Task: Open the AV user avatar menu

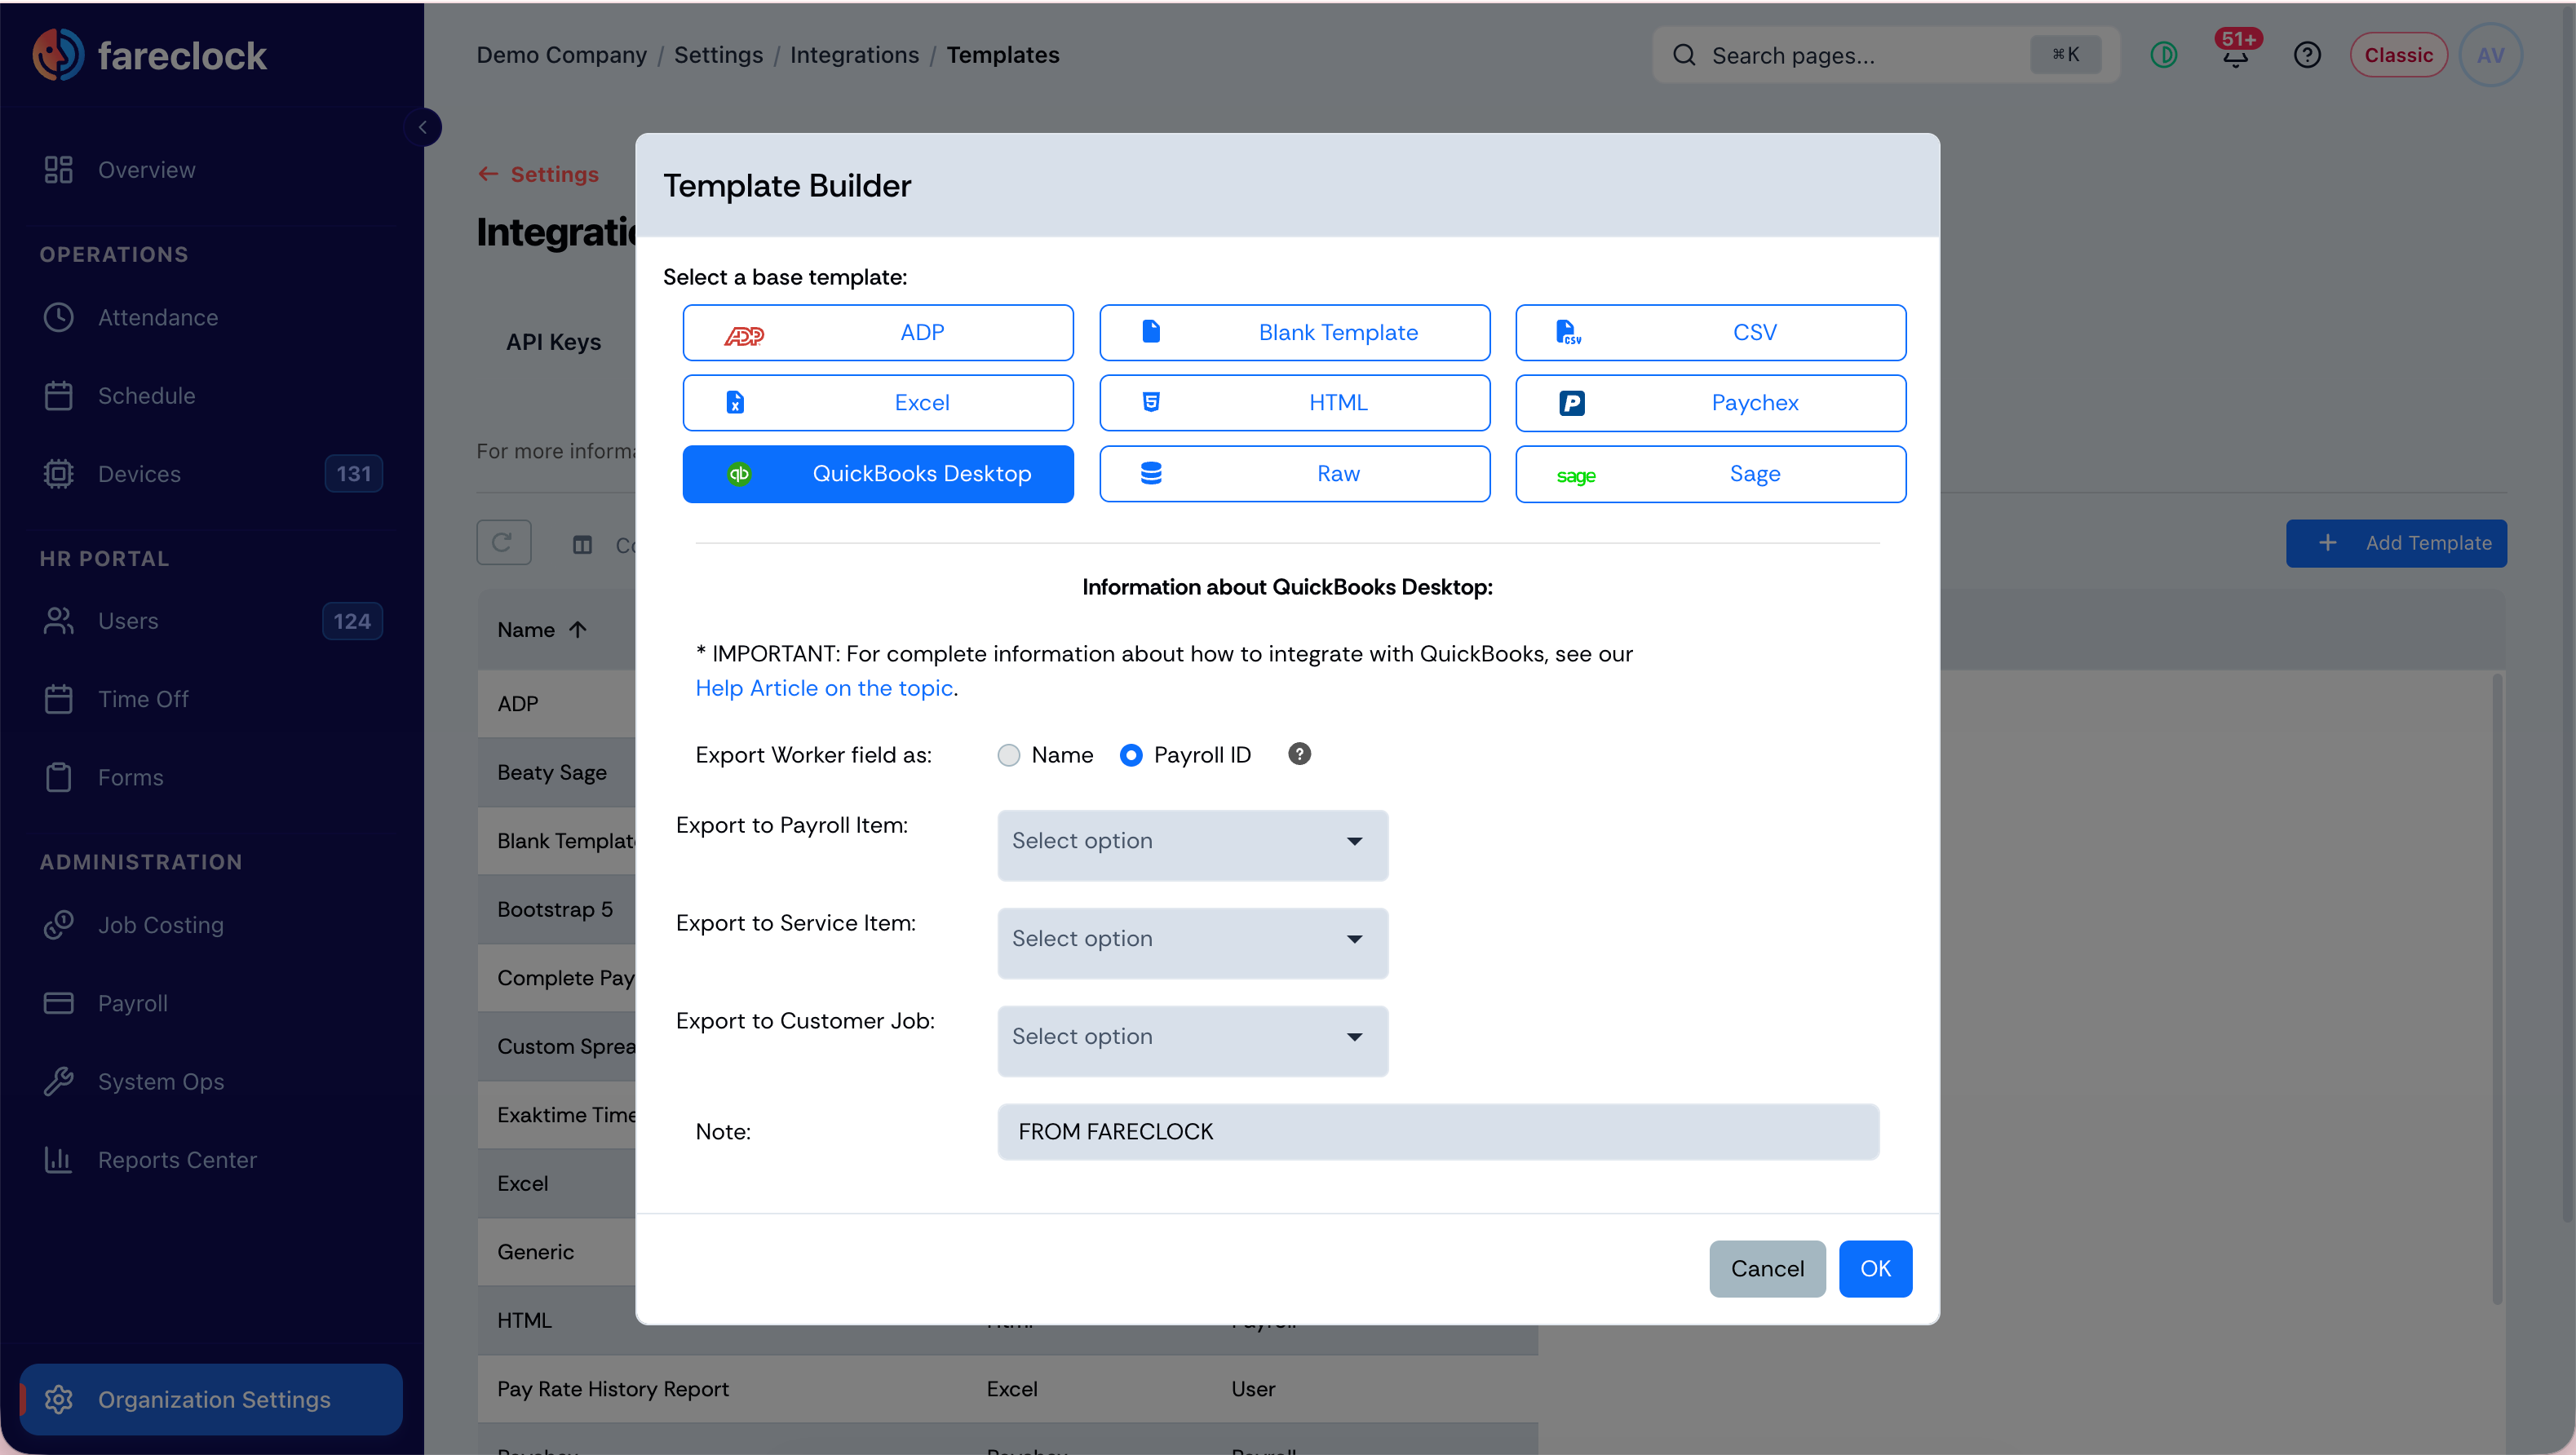Action: (2490, 55)
